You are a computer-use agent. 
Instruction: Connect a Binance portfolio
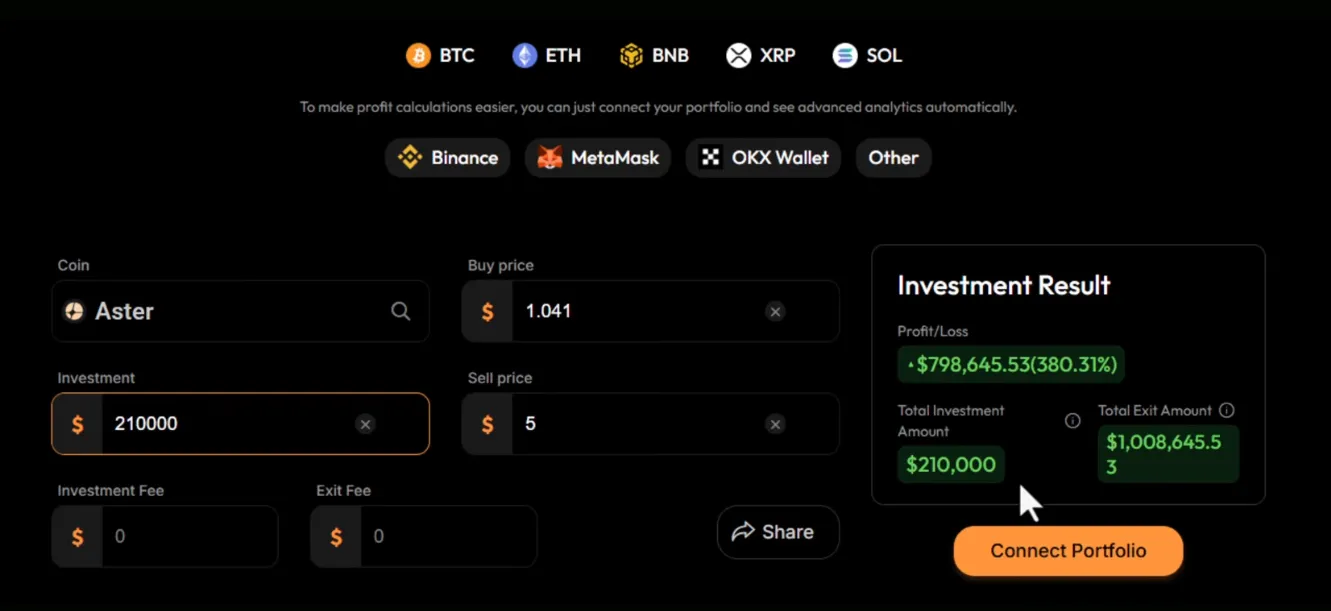(448, 158)
